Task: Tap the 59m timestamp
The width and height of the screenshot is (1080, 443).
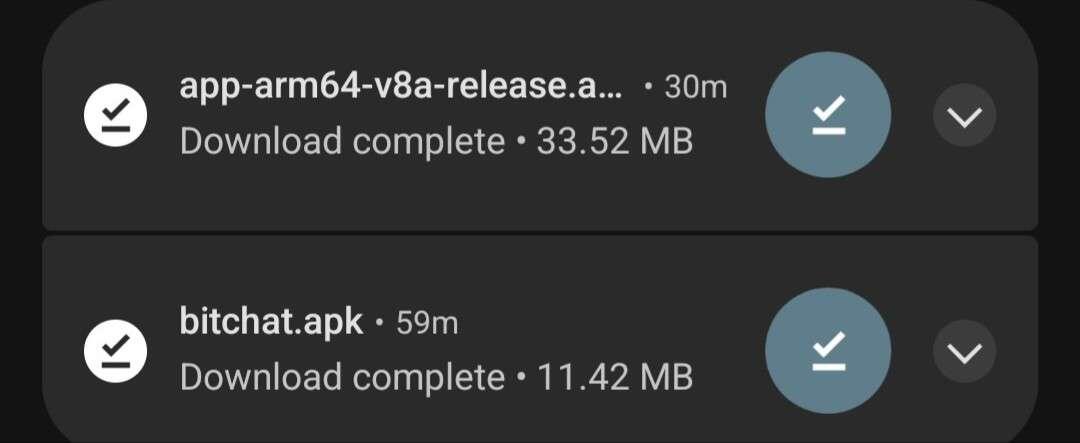Action: pyautogui.click(x=427, y=323)
